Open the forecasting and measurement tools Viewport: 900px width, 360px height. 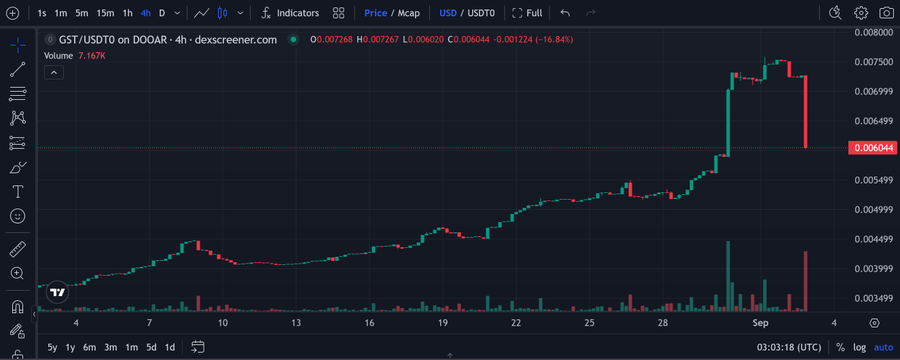click(18, 143)
